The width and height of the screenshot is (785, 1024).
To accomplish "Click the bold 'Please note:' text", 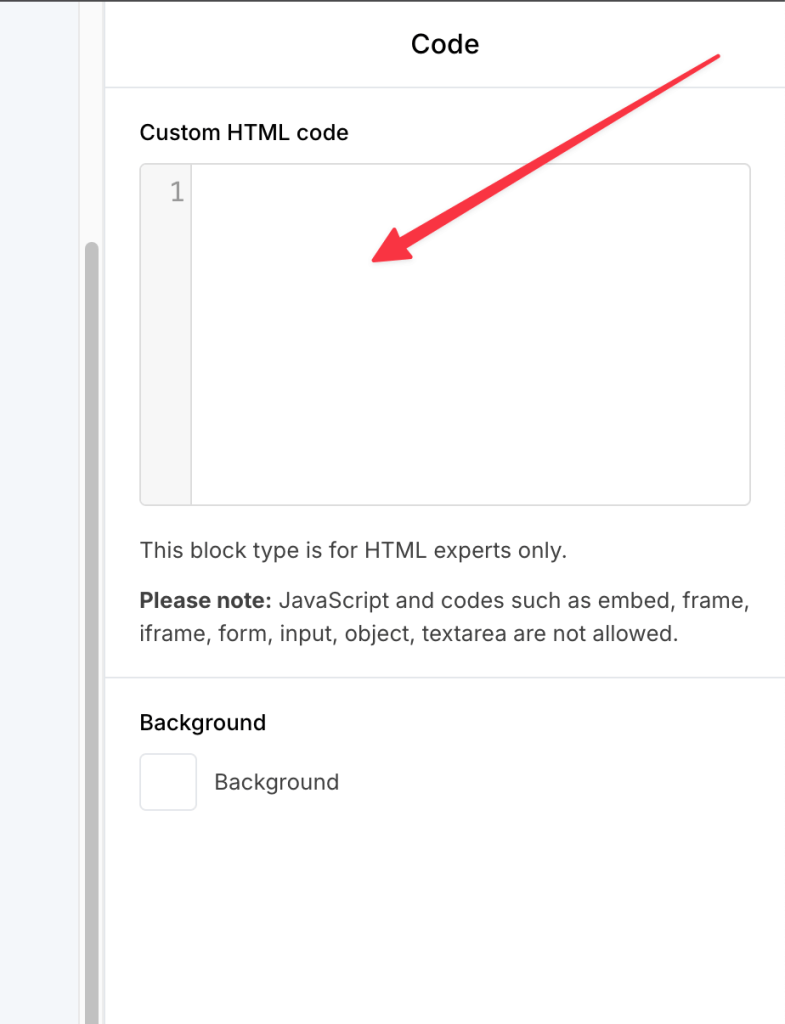I will 205,601.
